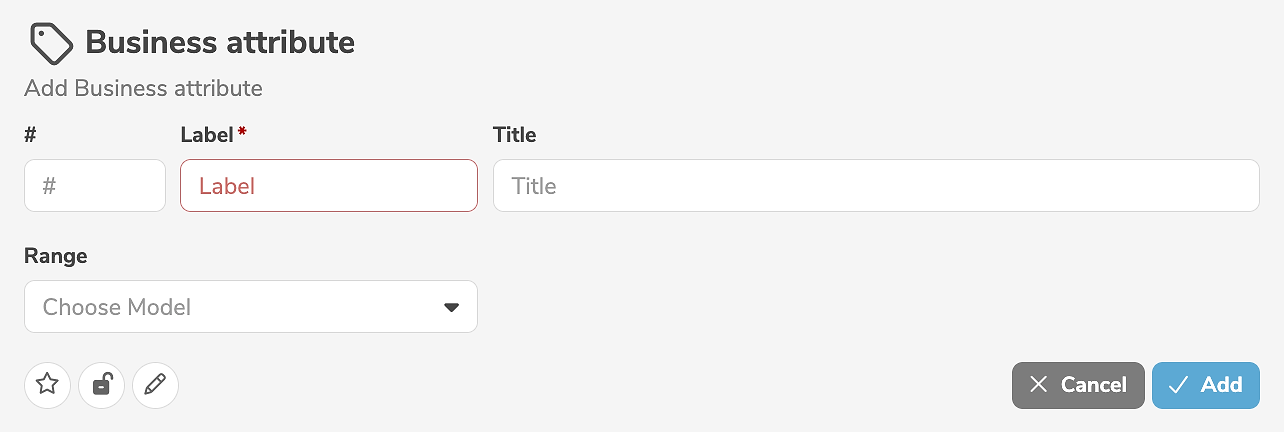Click the pencil edit icon button
This screenshot has height=432, width=1284.
tap(155, 385)
